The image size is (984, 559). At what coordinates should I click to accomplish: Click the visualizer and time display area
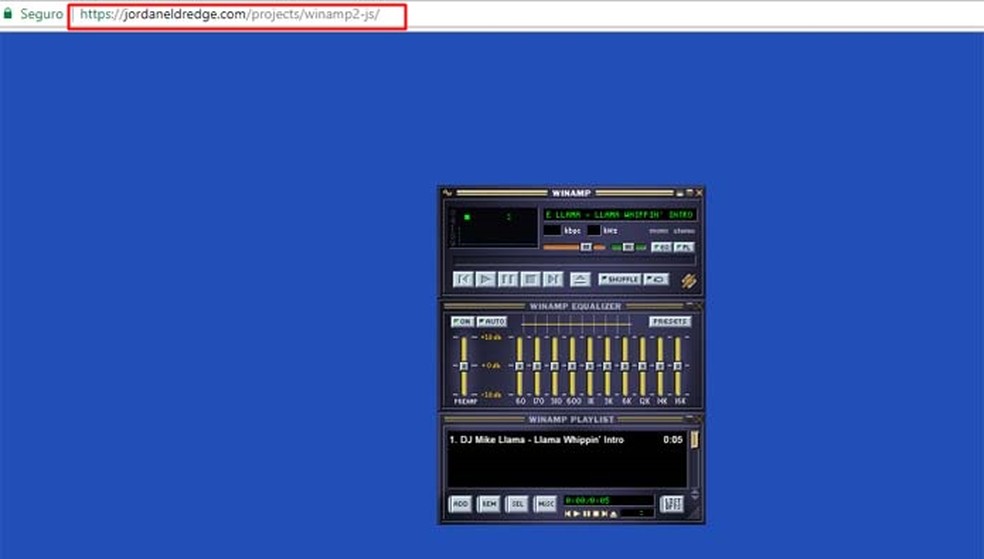(x=493, y=227)
